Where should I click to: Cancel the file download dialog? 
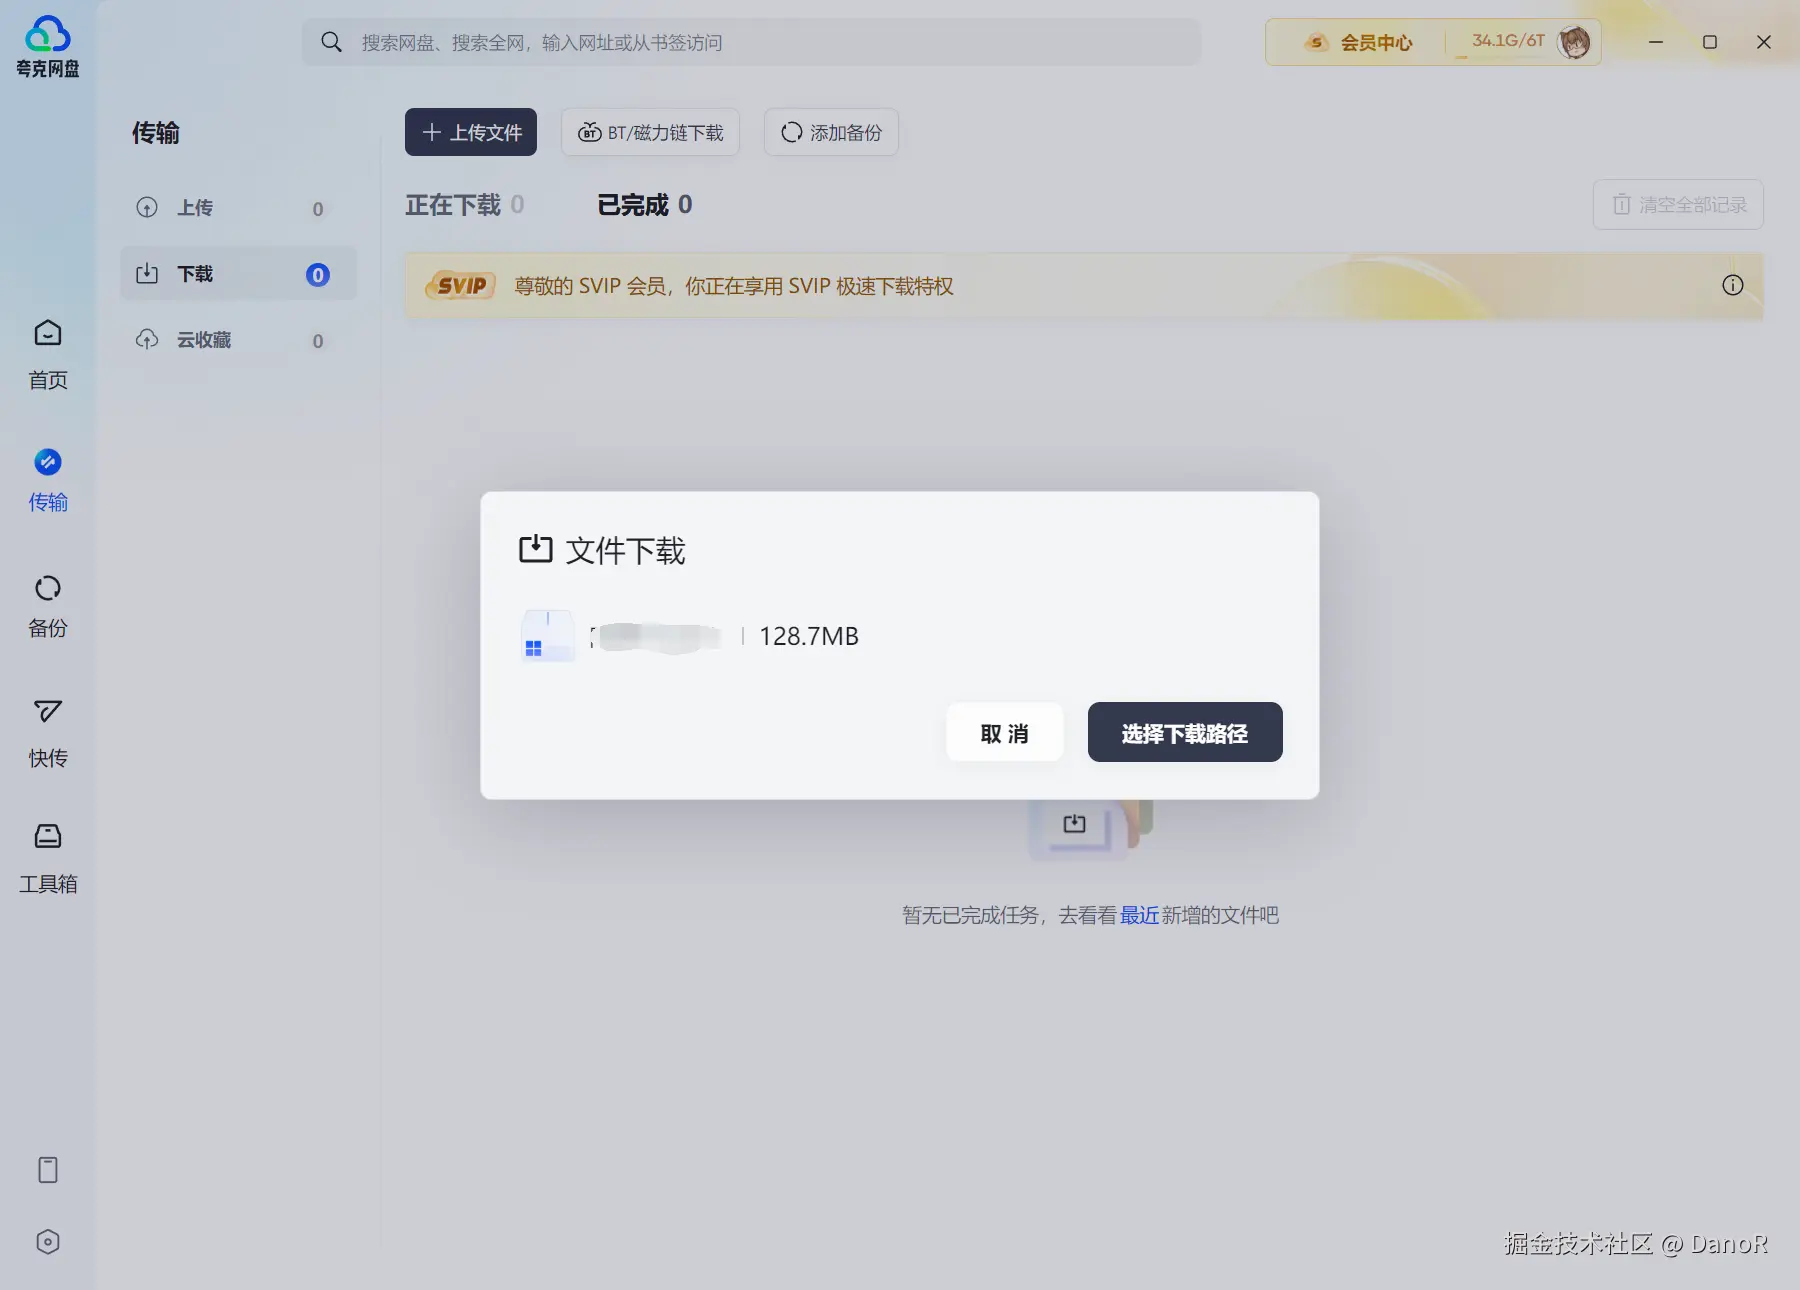(x=1004, y=732)
